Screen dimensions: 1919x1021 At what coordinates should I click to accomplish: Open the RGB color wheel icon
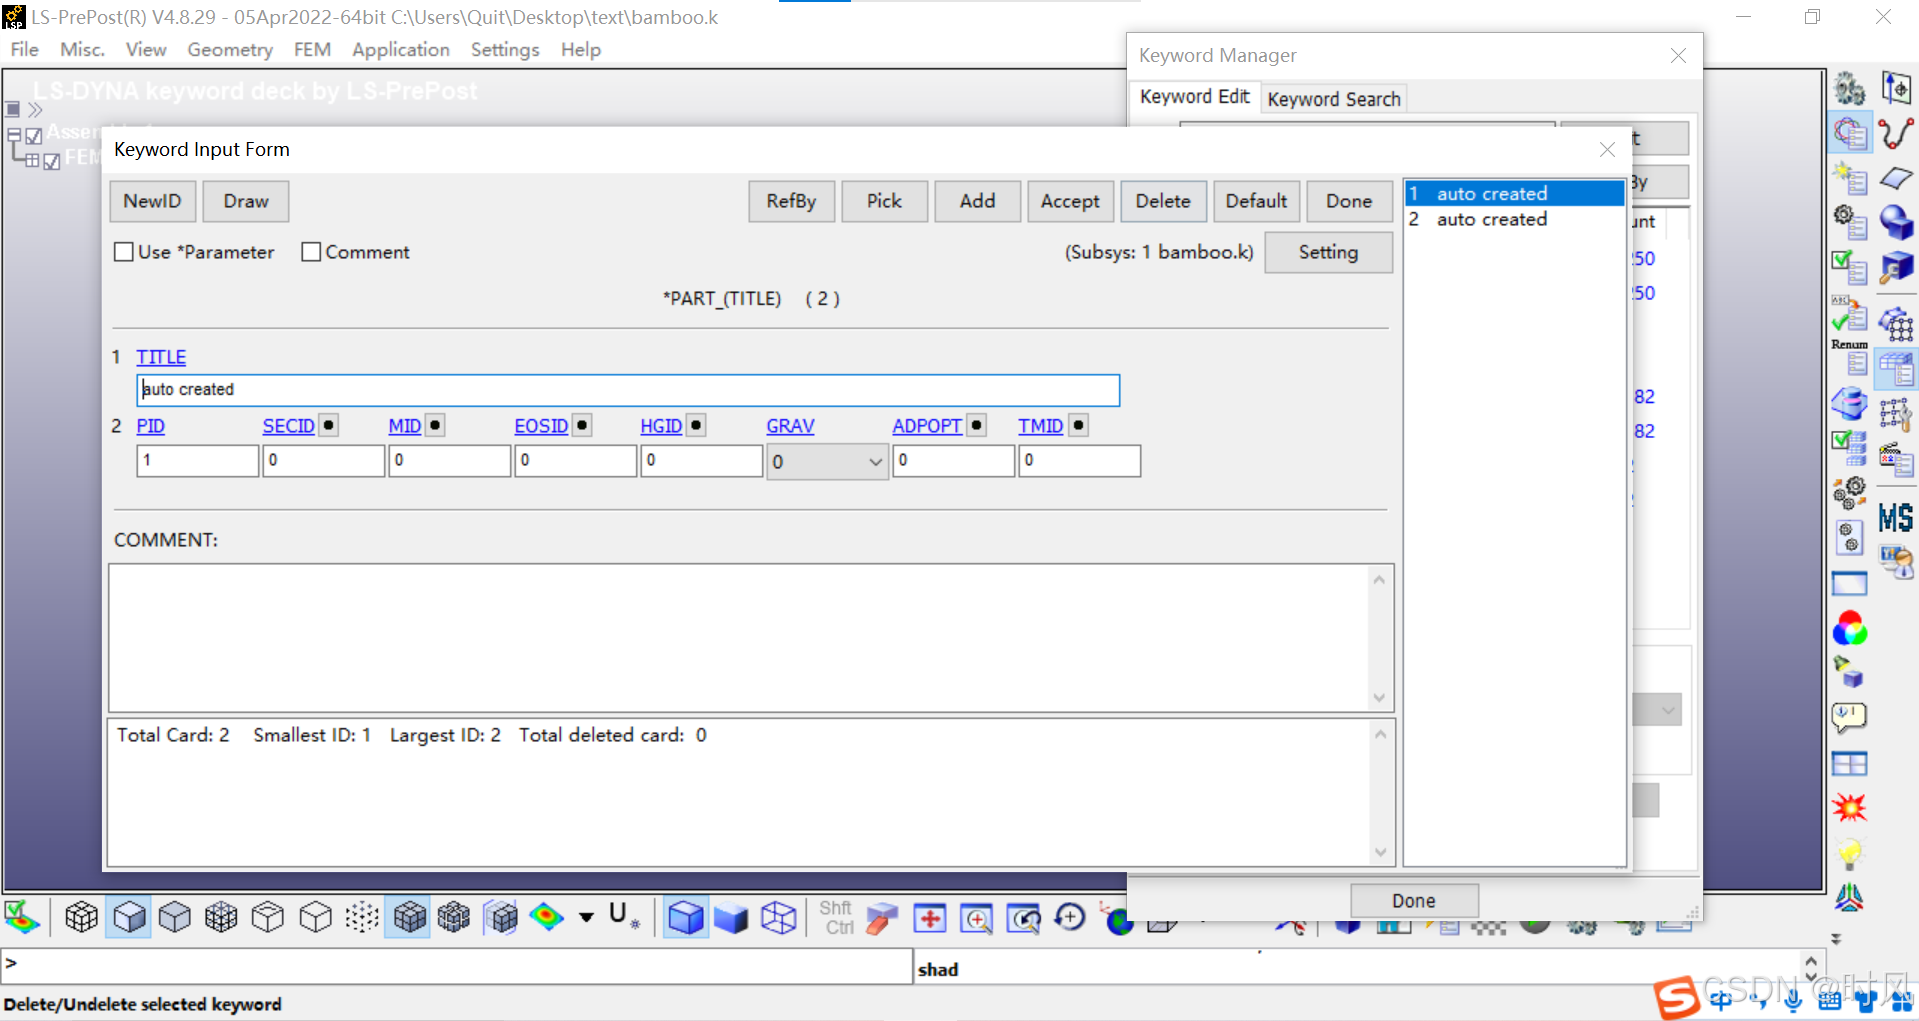click(x=1850, y=629)
